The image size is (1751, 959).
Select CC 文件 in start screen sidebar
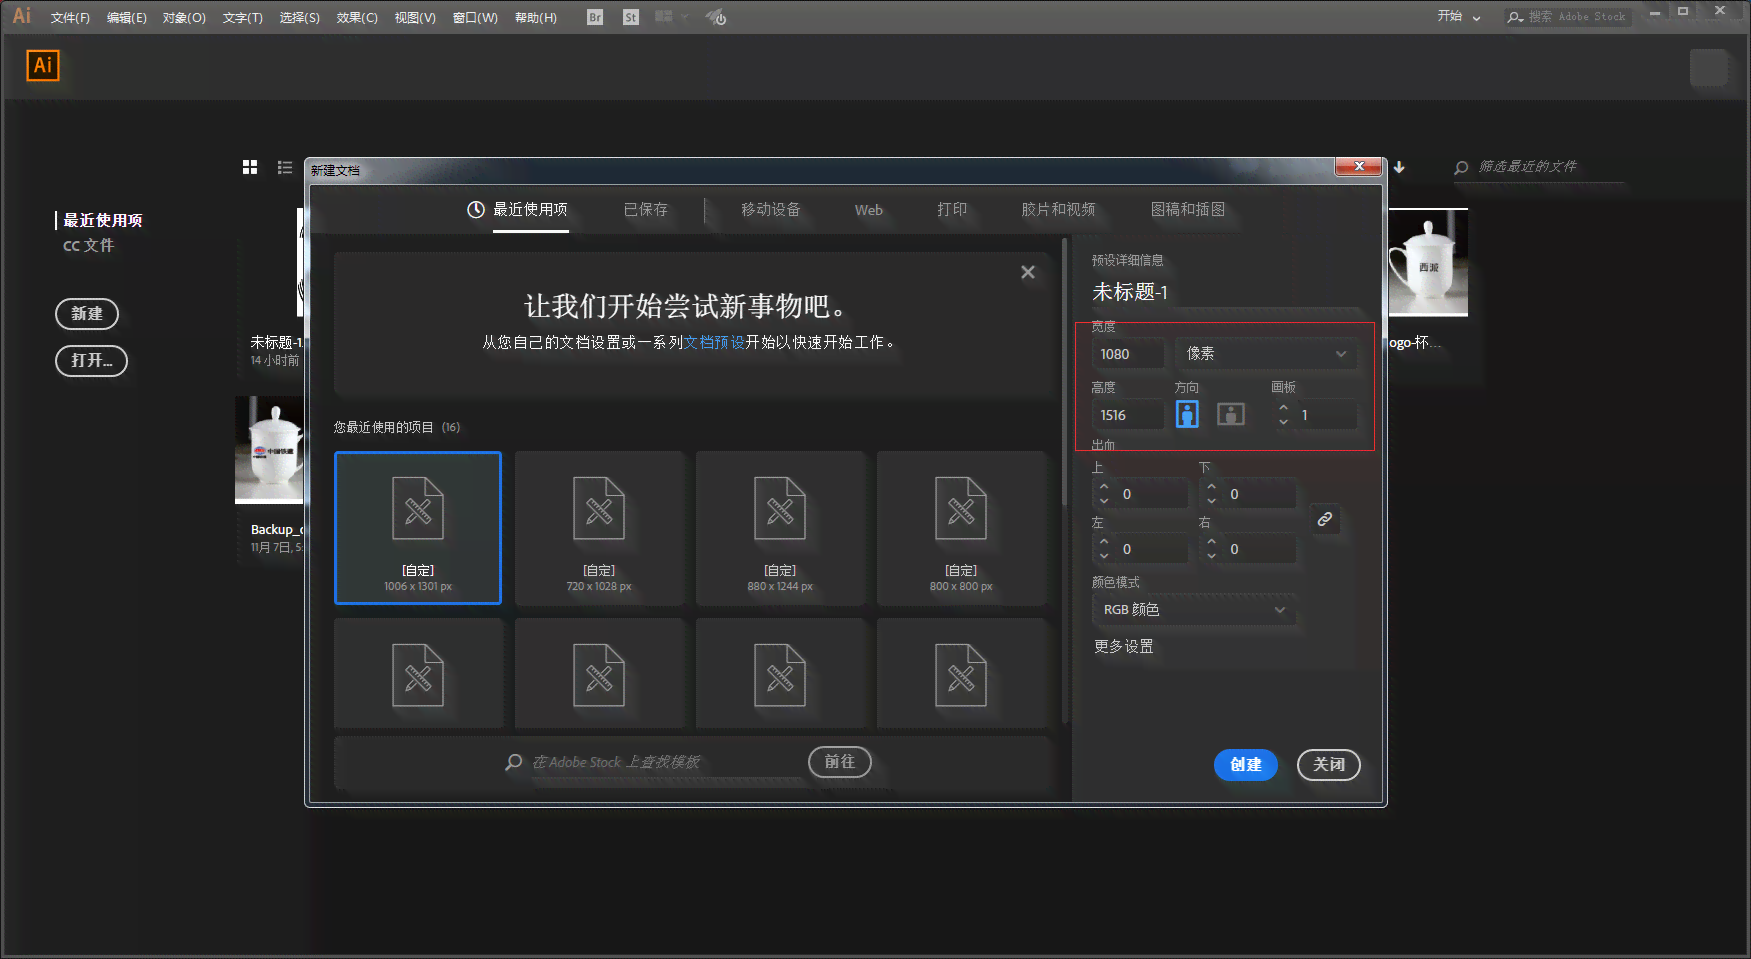pyautogui.click(x=89, y=246)
